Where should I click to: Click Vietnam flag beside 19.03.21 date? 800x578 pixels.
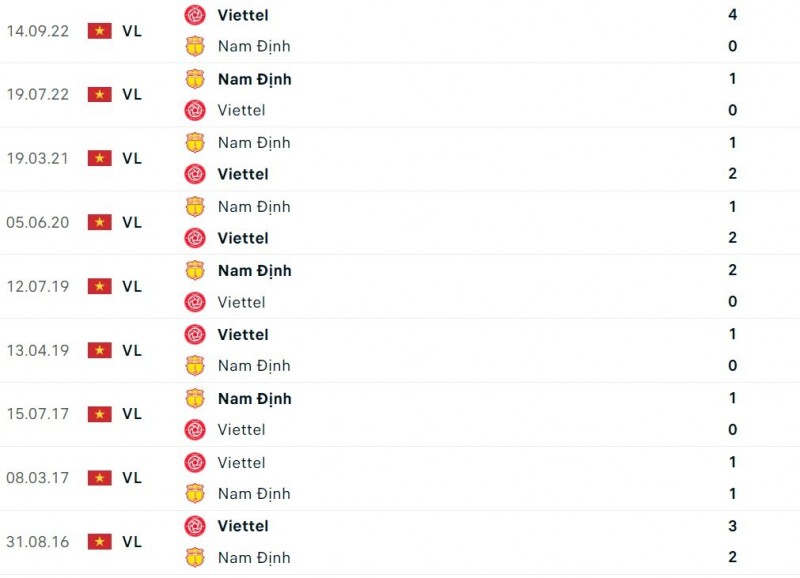tap(99, 158)
